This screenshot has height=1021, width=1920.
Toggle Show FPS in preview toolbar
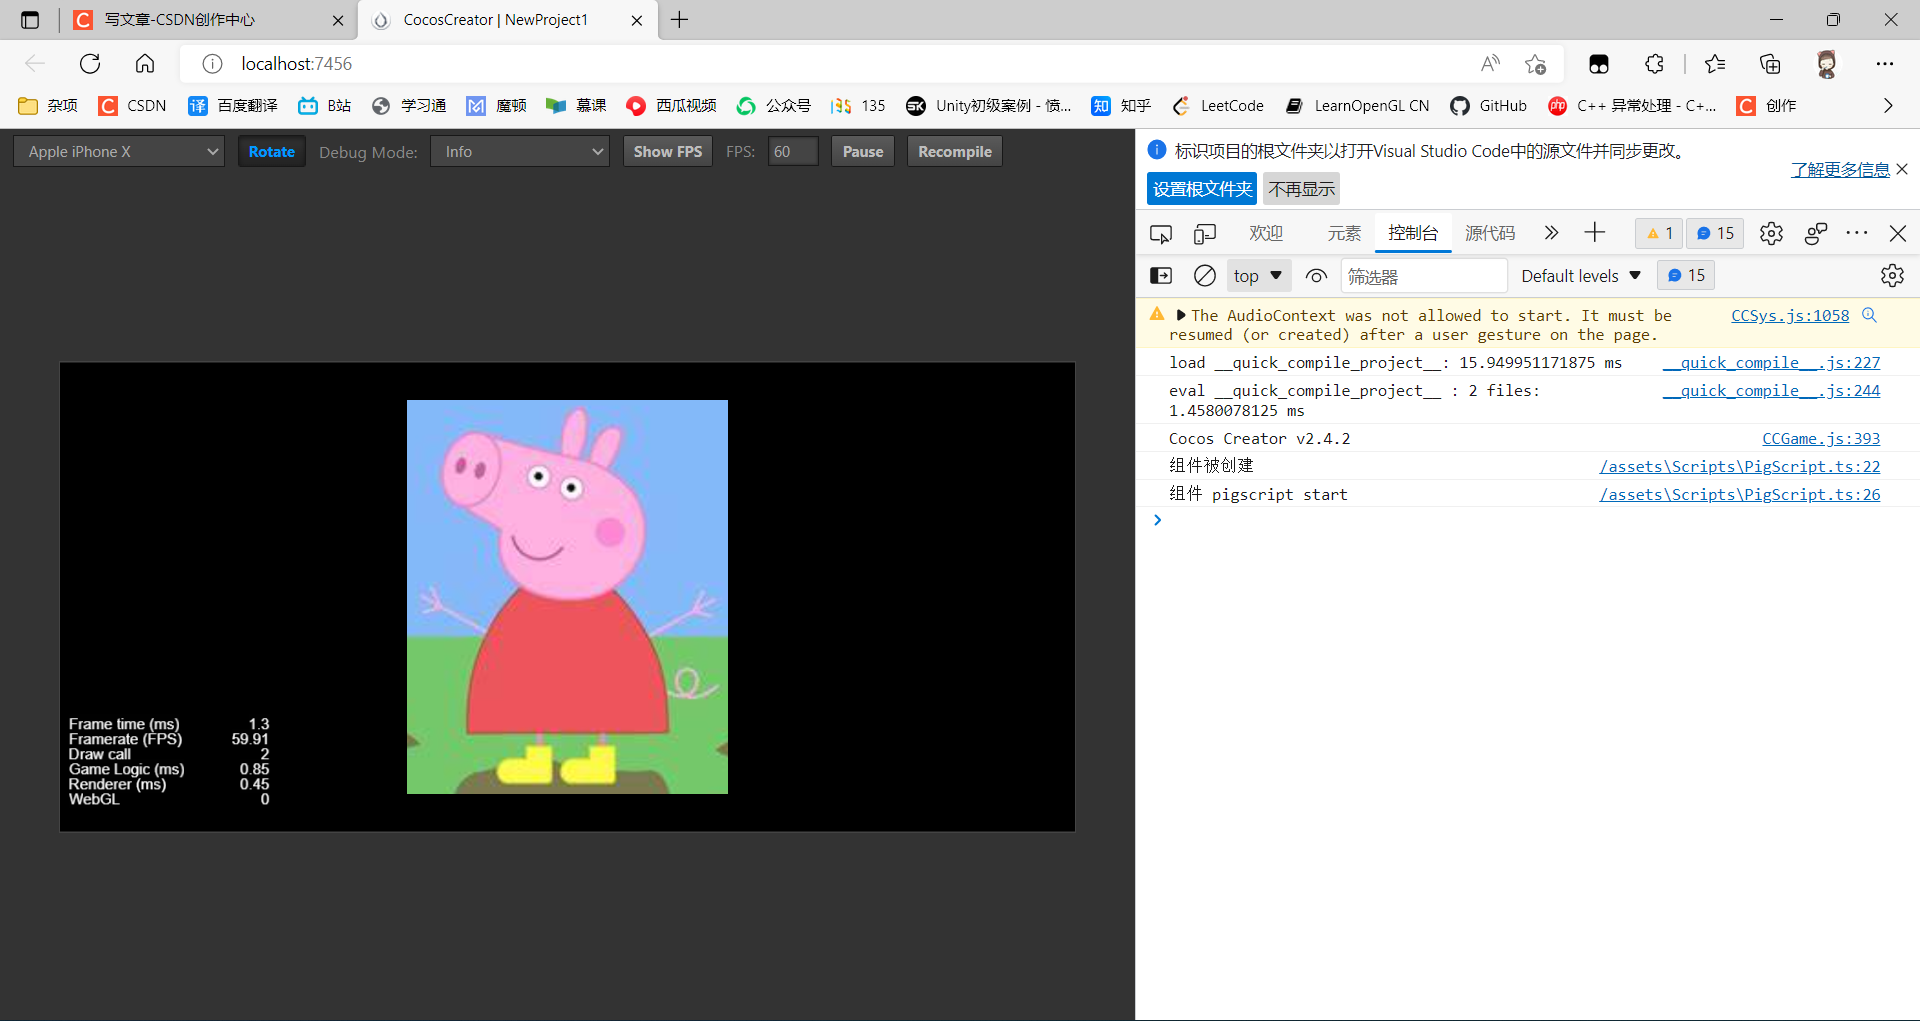[667, 152]
